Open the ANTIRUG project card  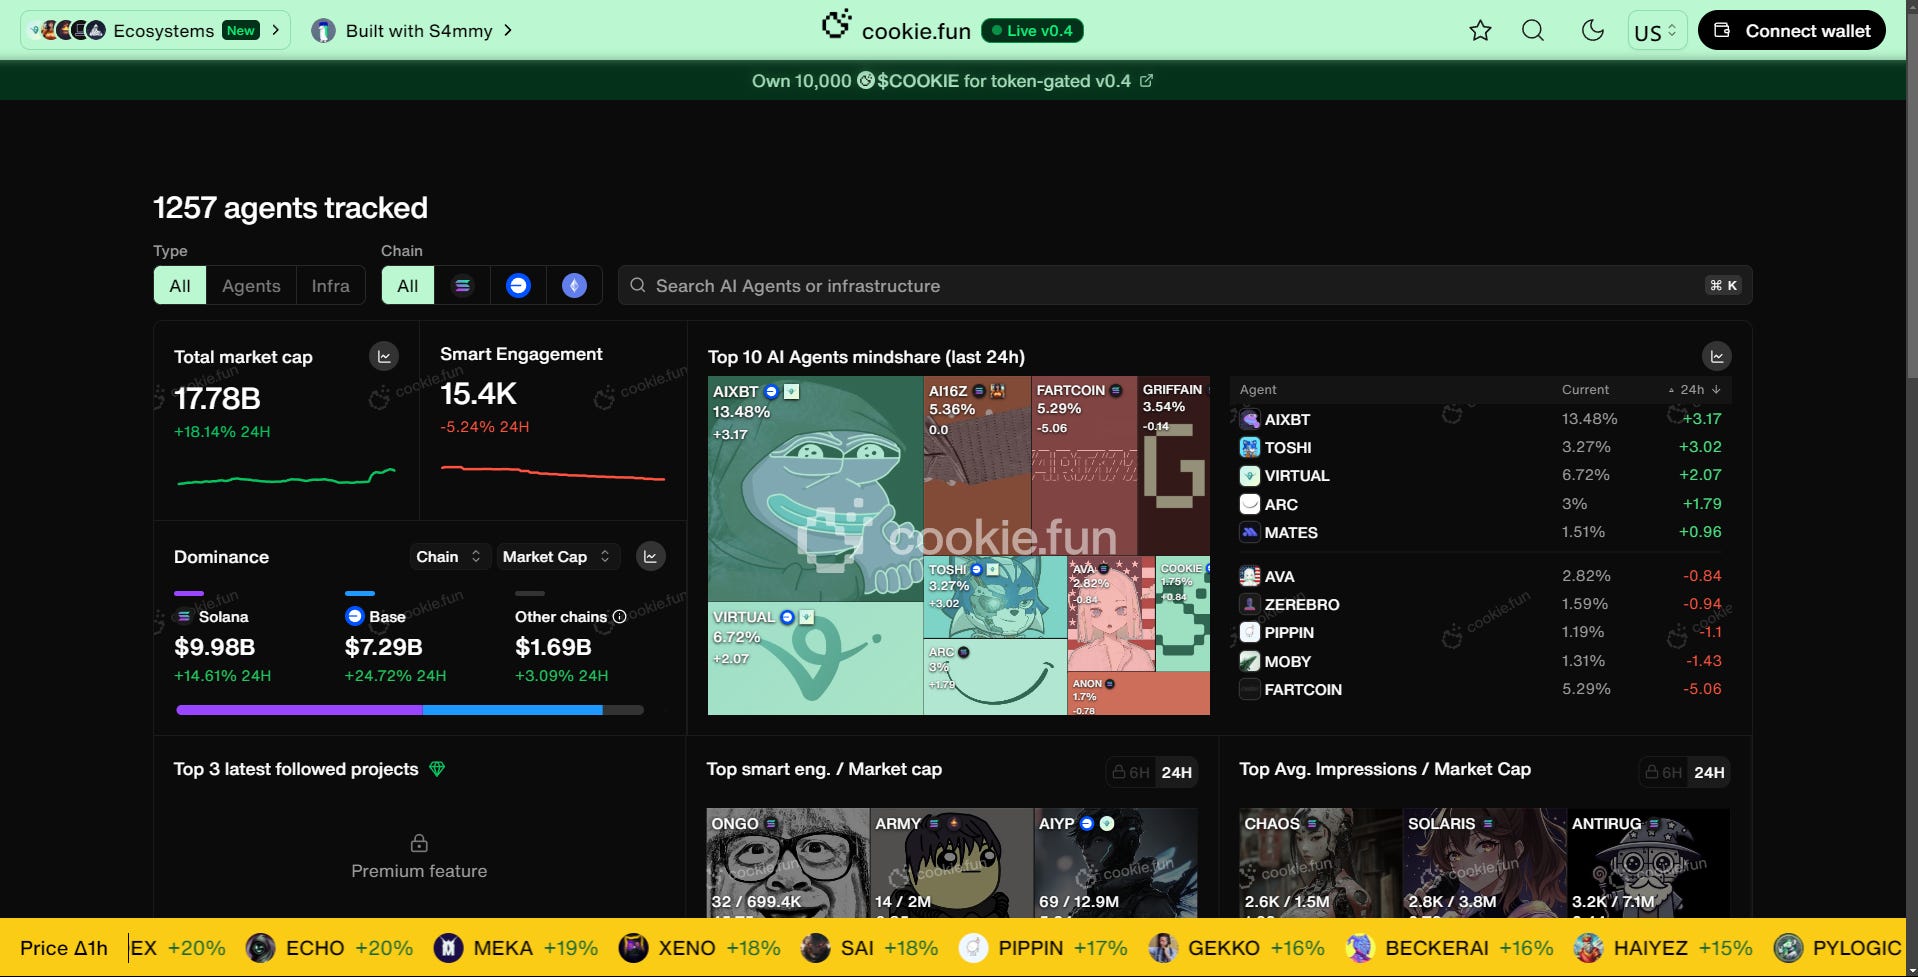(1648, 864)
